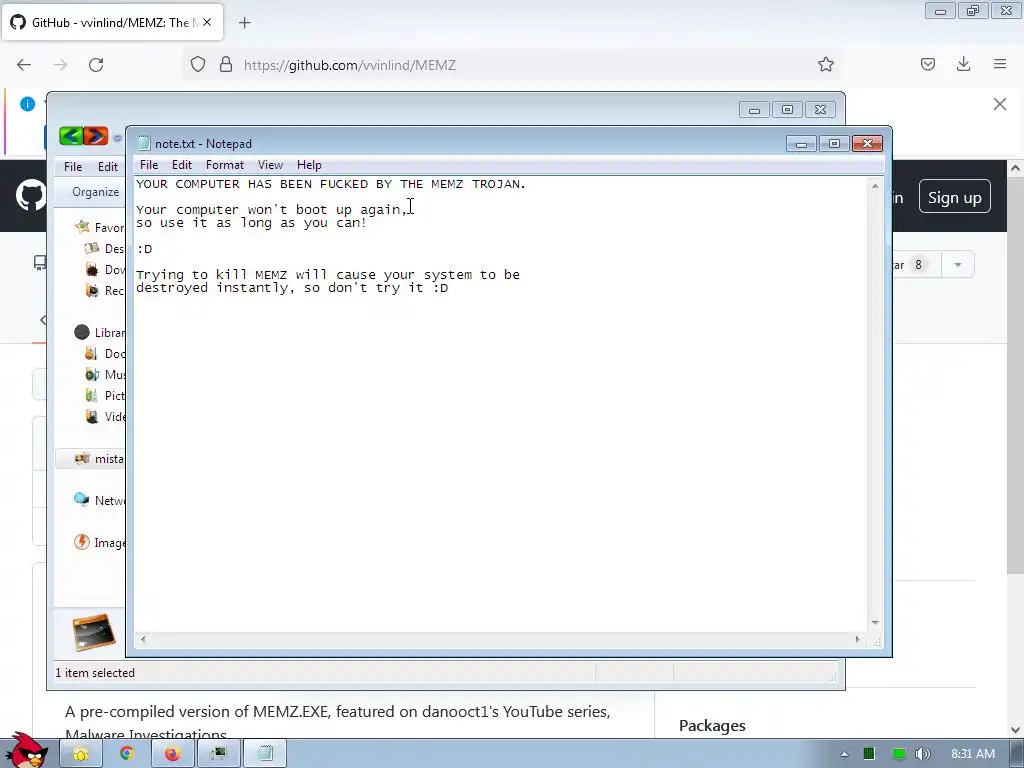Click Notepad's horizontal scrollbar right arrow
The height and width of the screenshot is (768, 1024).
pyautogui.click(x=858, y=639)
